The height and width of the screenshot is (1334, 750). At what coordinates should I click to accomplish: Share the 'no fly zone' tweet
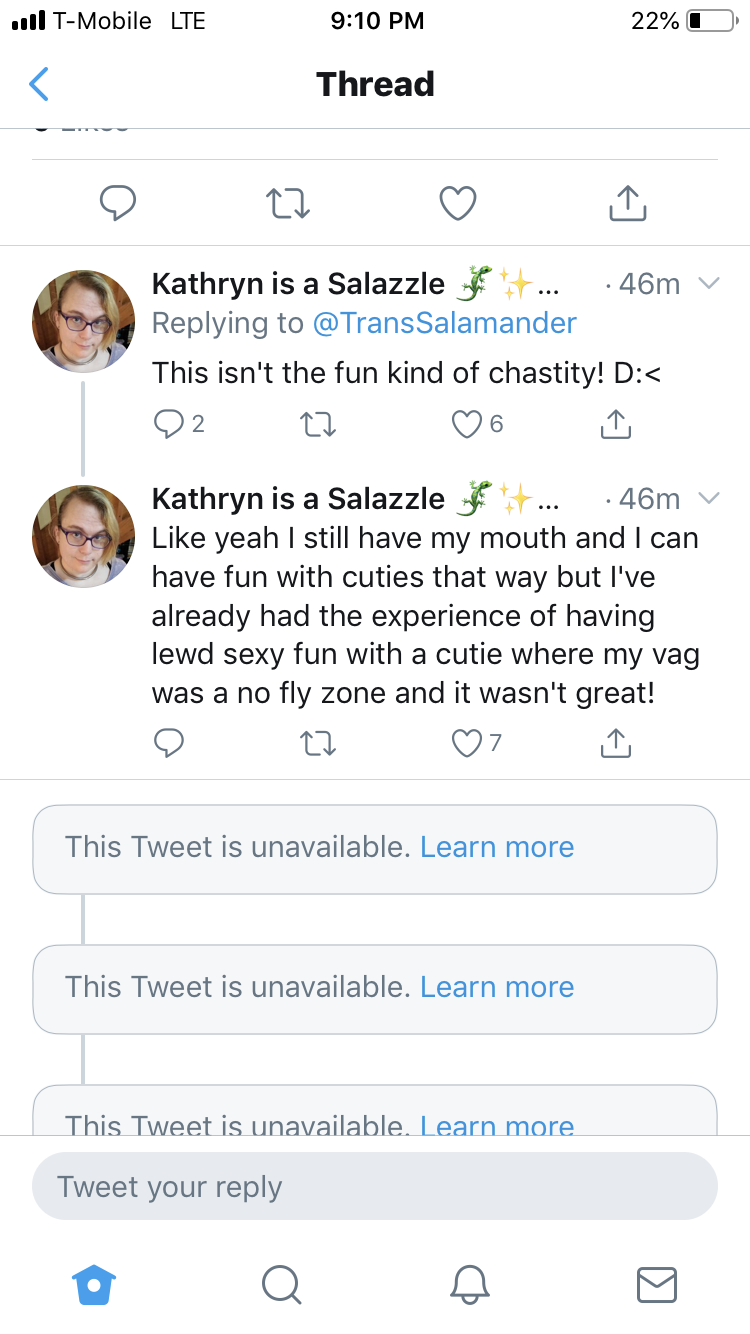616,742
